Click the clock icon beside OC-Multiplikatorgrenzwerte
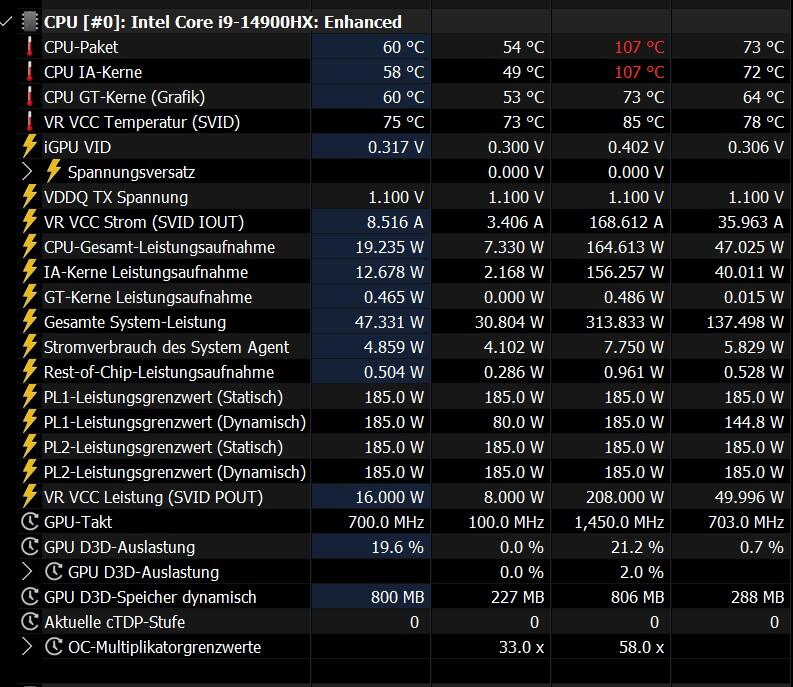Image resolution: width=793 pixels, height=687 pixels. 54,647
